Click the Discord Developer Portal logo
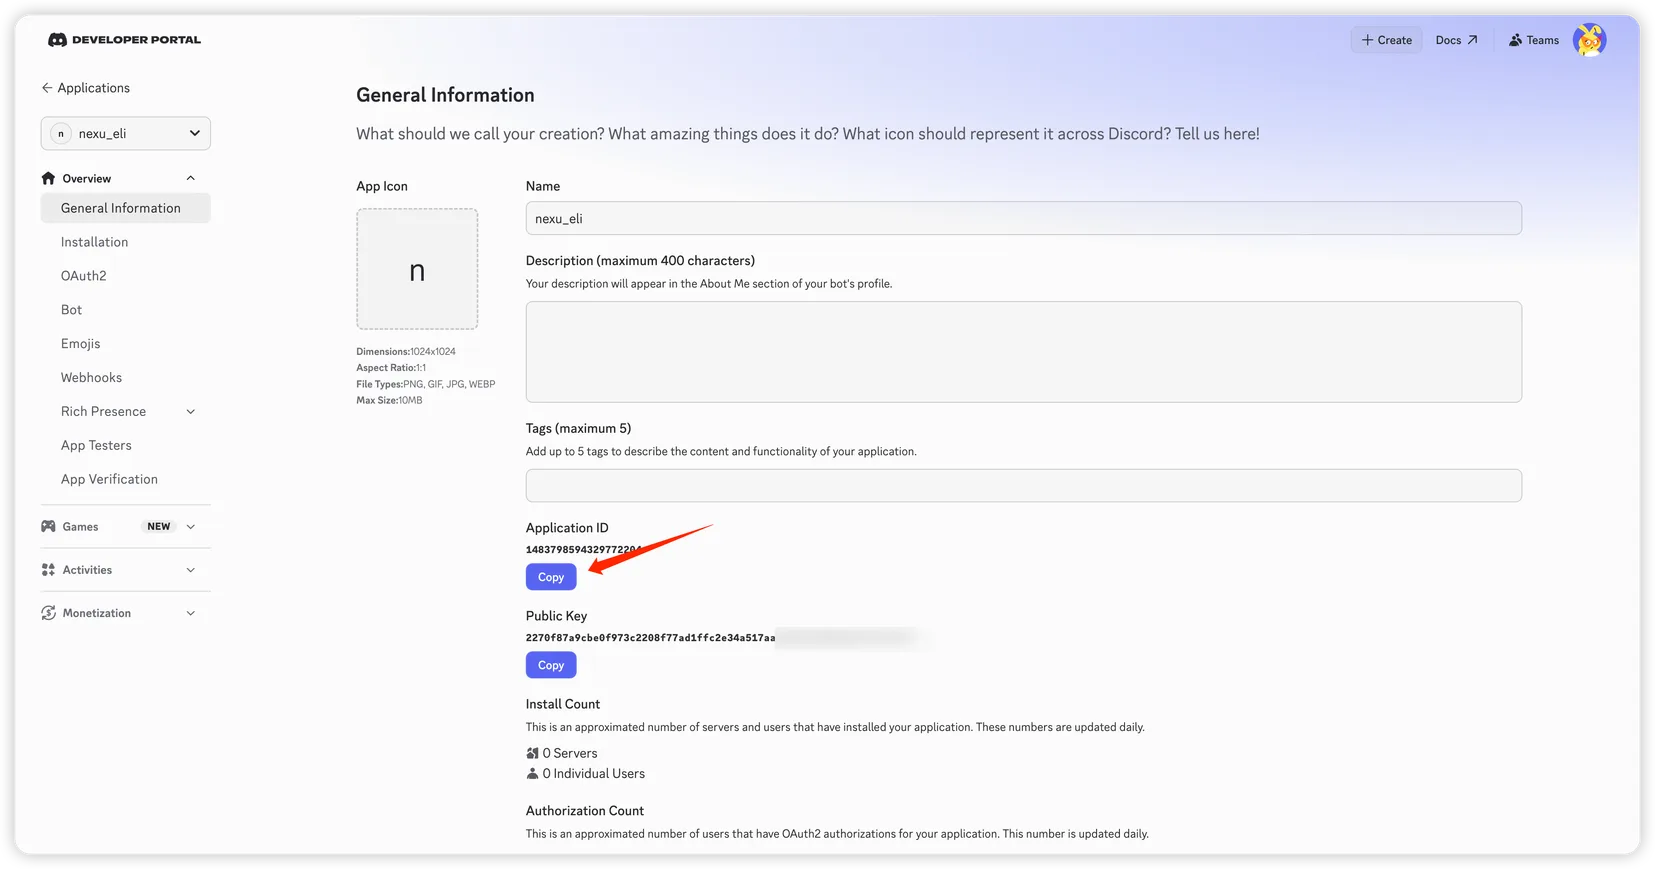This screenshot has width=1655, height=869. [124, 40]
